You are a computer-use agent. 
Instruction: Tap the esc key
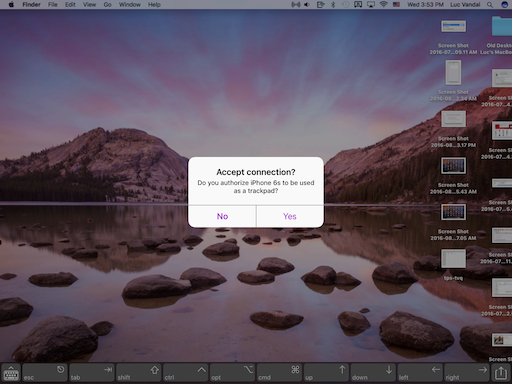coord(45,373)
